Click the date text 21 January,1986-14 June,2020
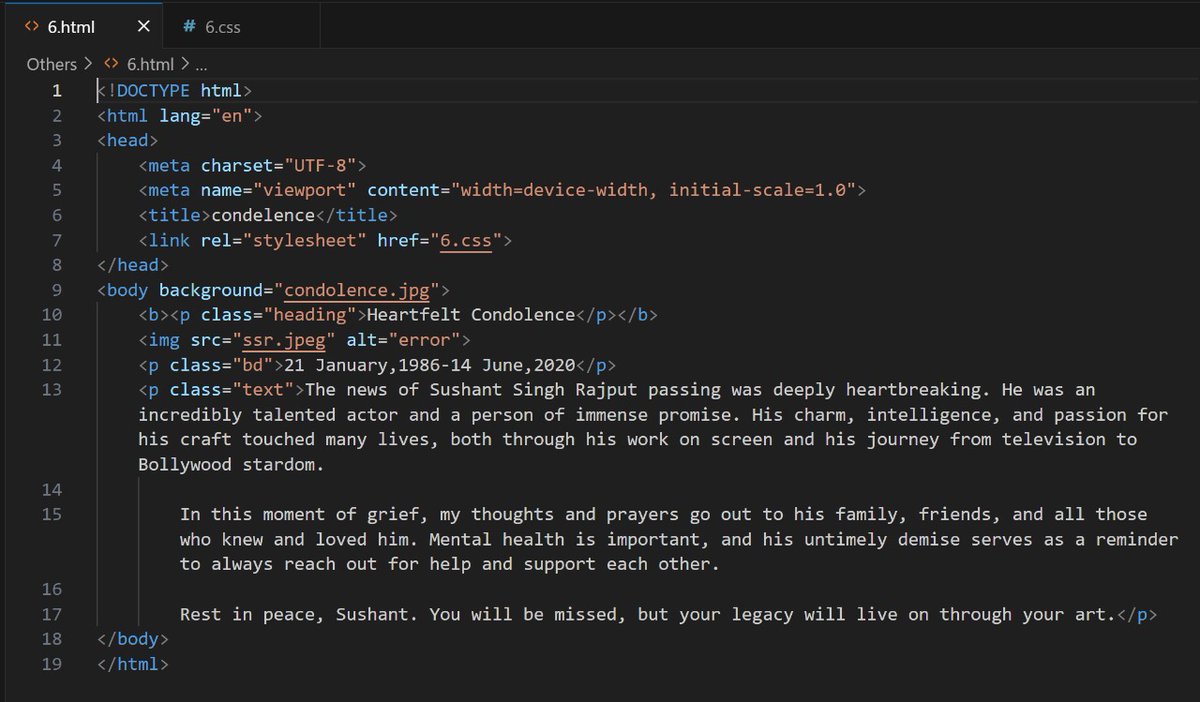The height and width of the screenshot is (702, 1200). click(x=431, y=365)
